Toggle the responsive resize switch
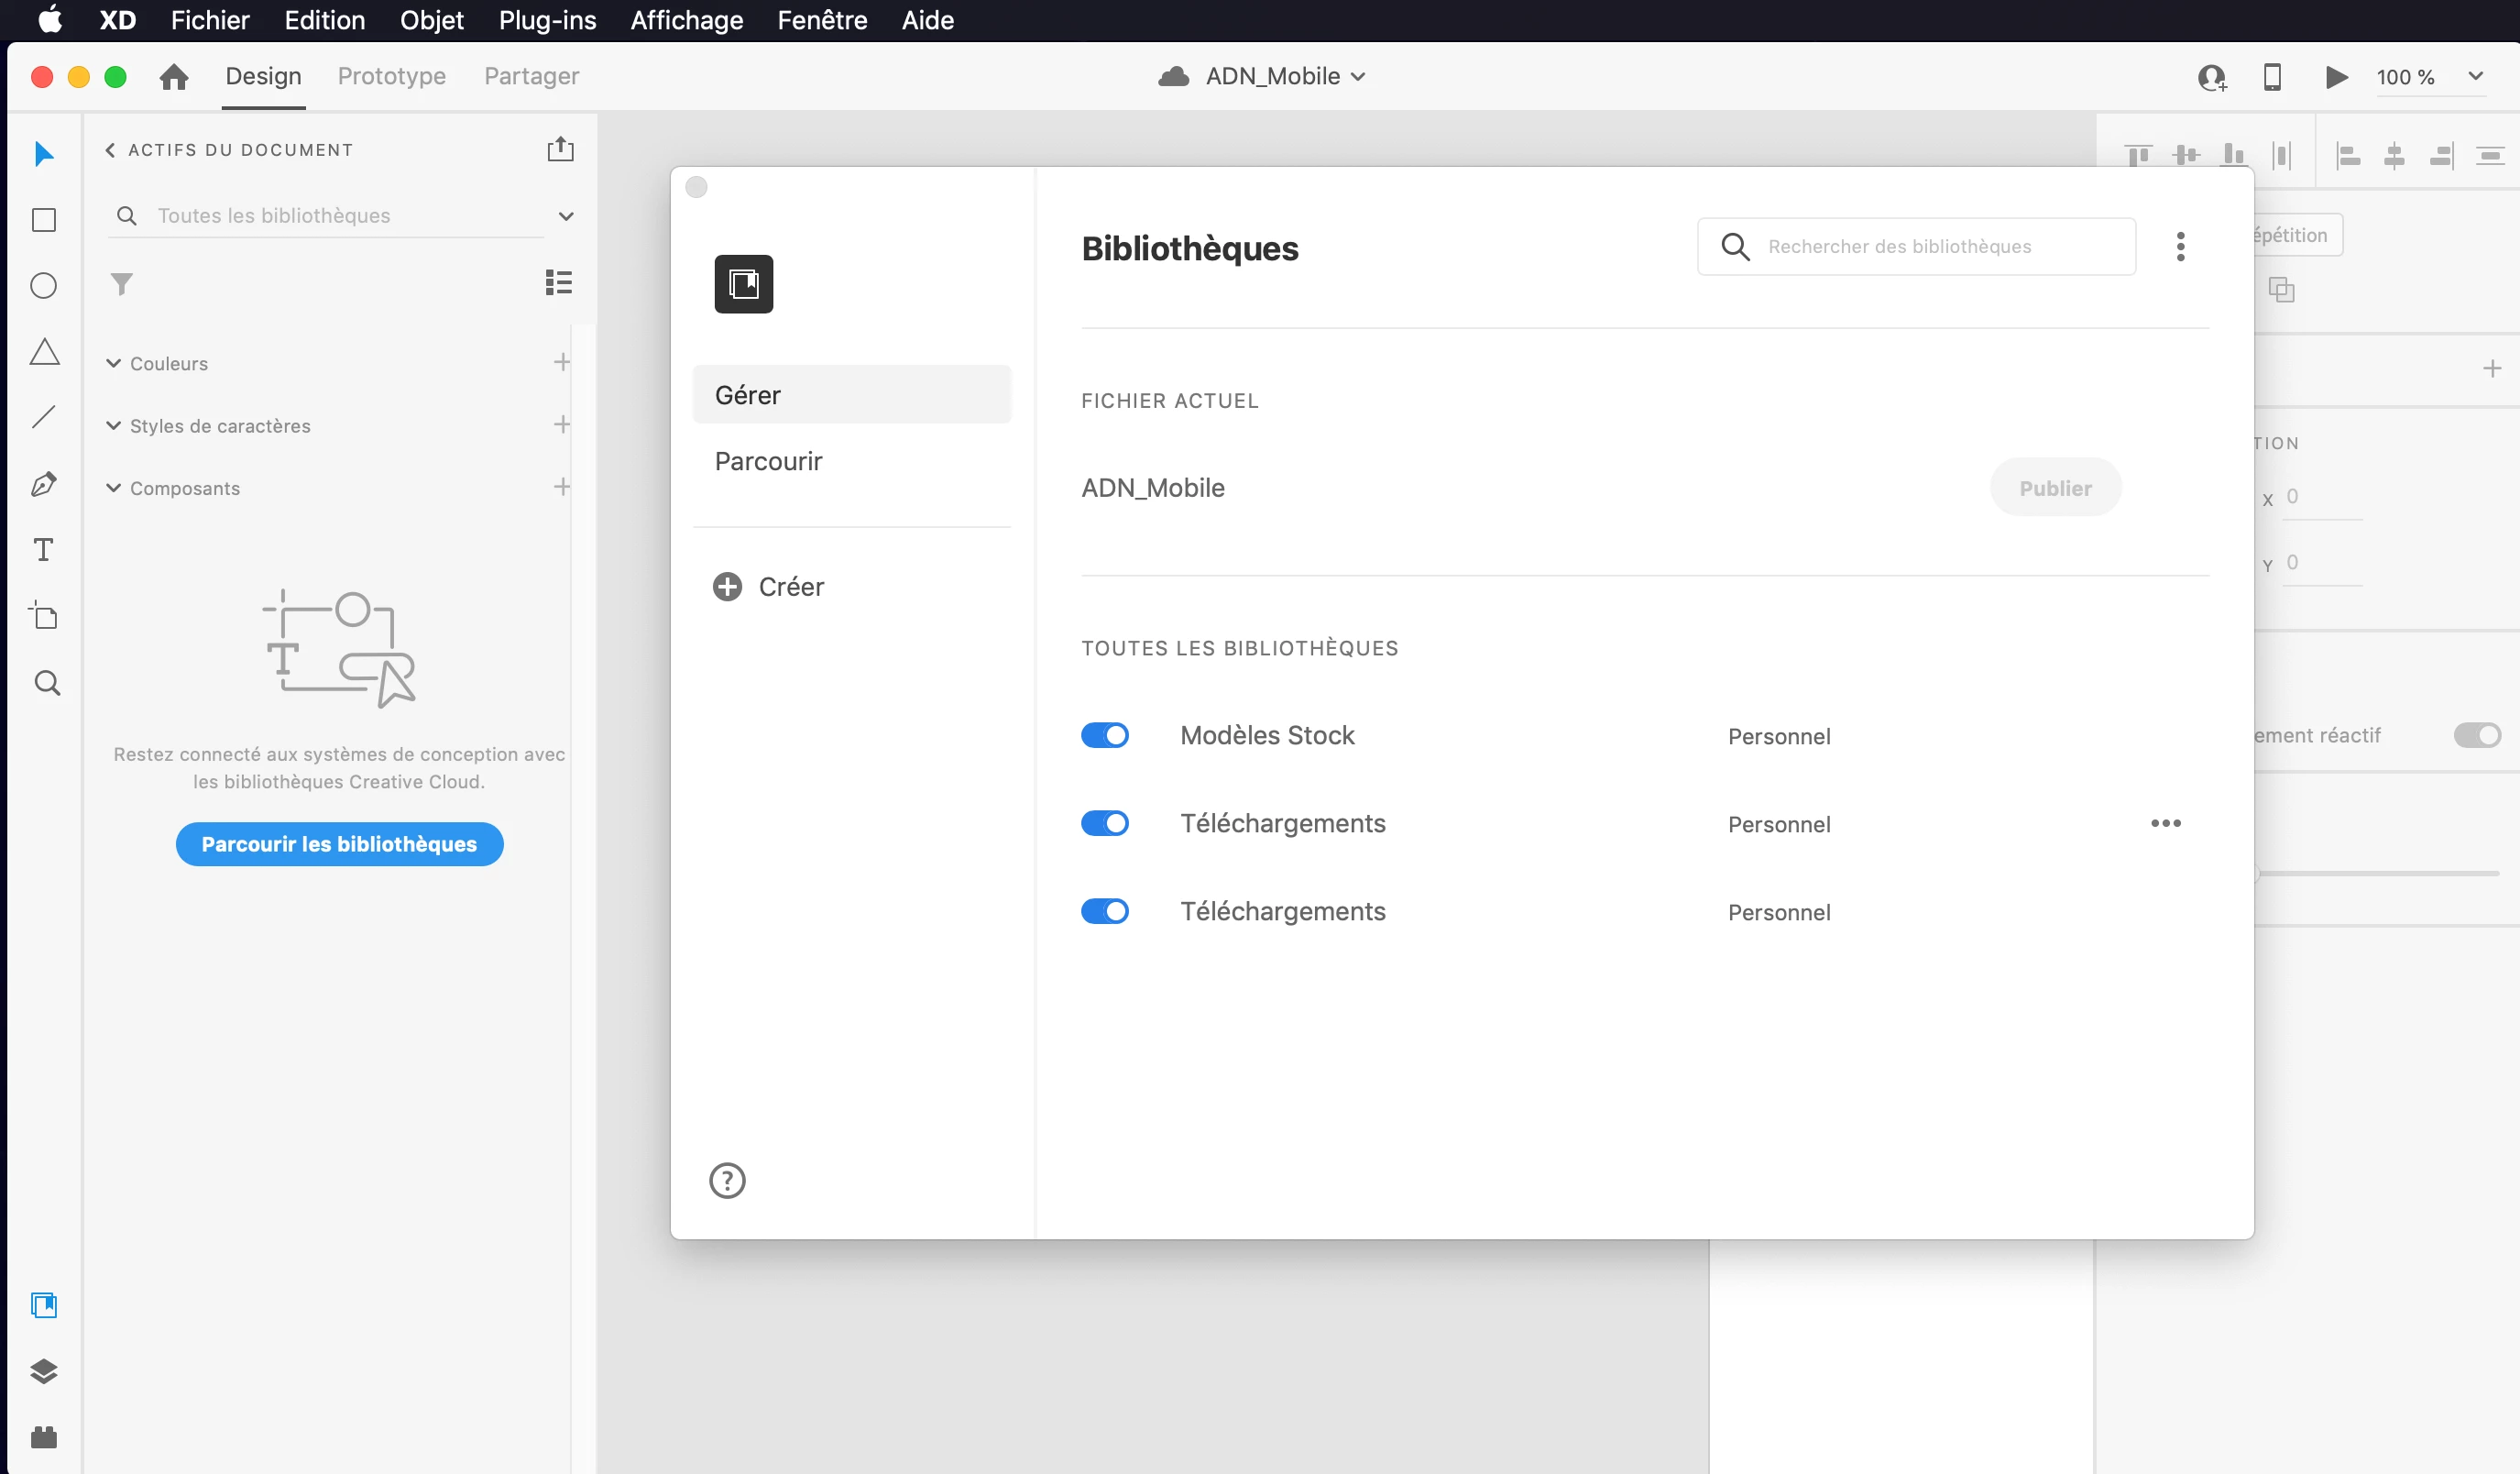This screenshot has height=1474, width=2520. pos(2476,735)
